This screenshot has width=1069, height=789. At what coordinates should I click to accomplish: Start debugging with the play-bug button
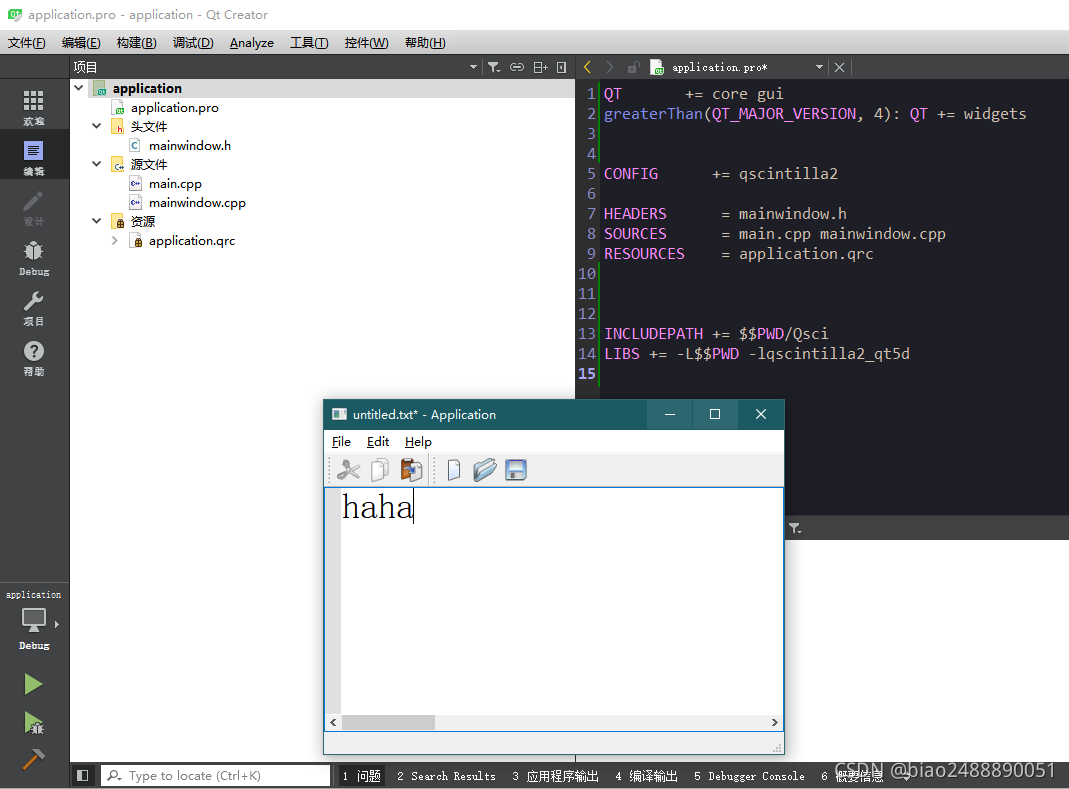tap(33, 723)
